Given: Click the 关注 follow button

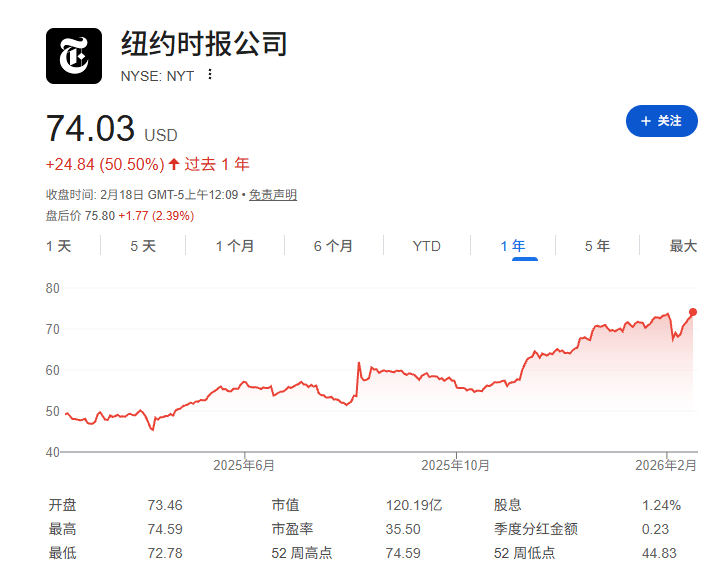Looking at the screenshot, I should (661, 121).
